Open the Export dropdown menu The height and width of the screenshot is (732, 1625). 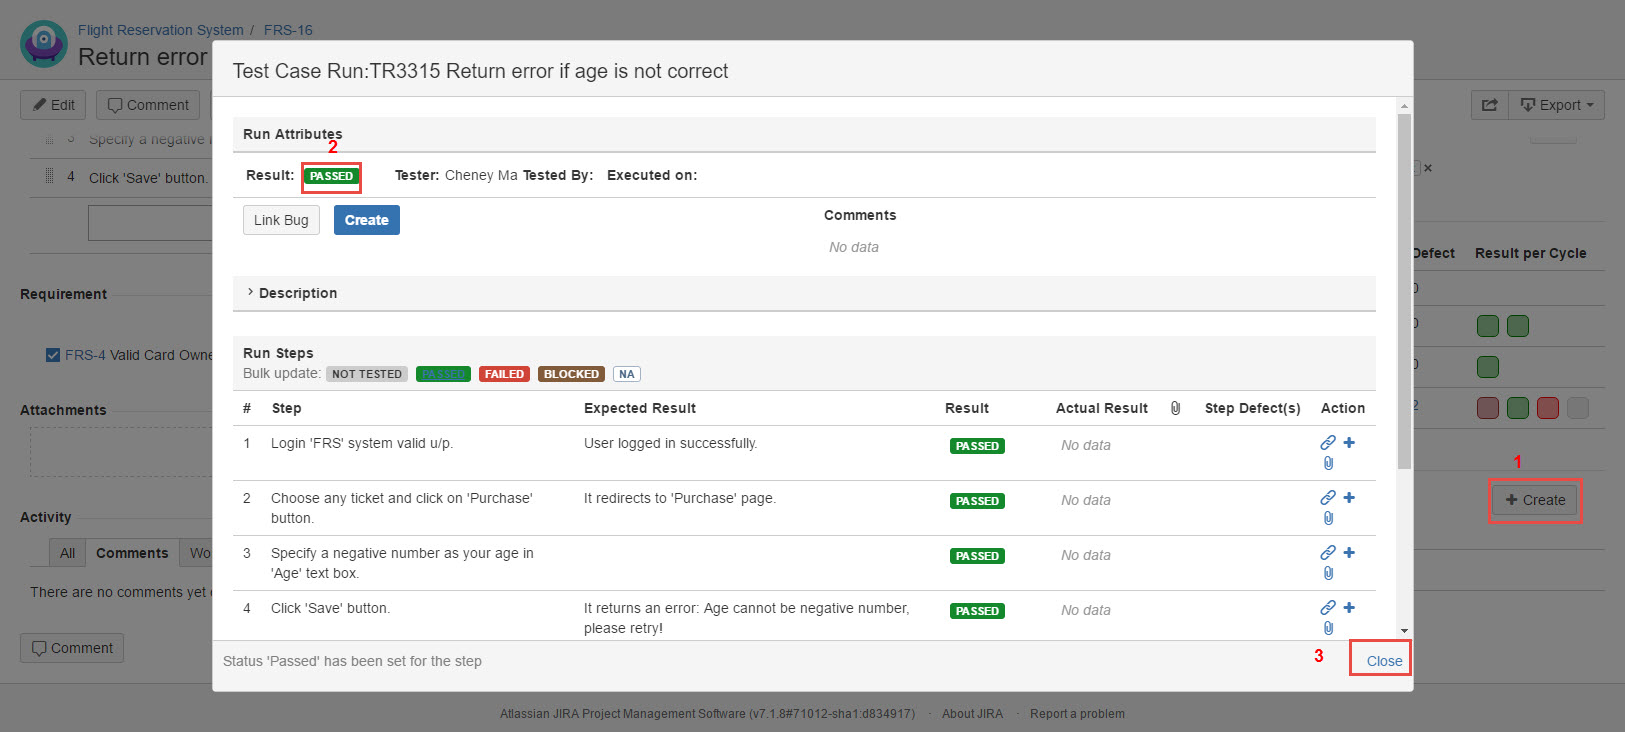[1556, 105]
